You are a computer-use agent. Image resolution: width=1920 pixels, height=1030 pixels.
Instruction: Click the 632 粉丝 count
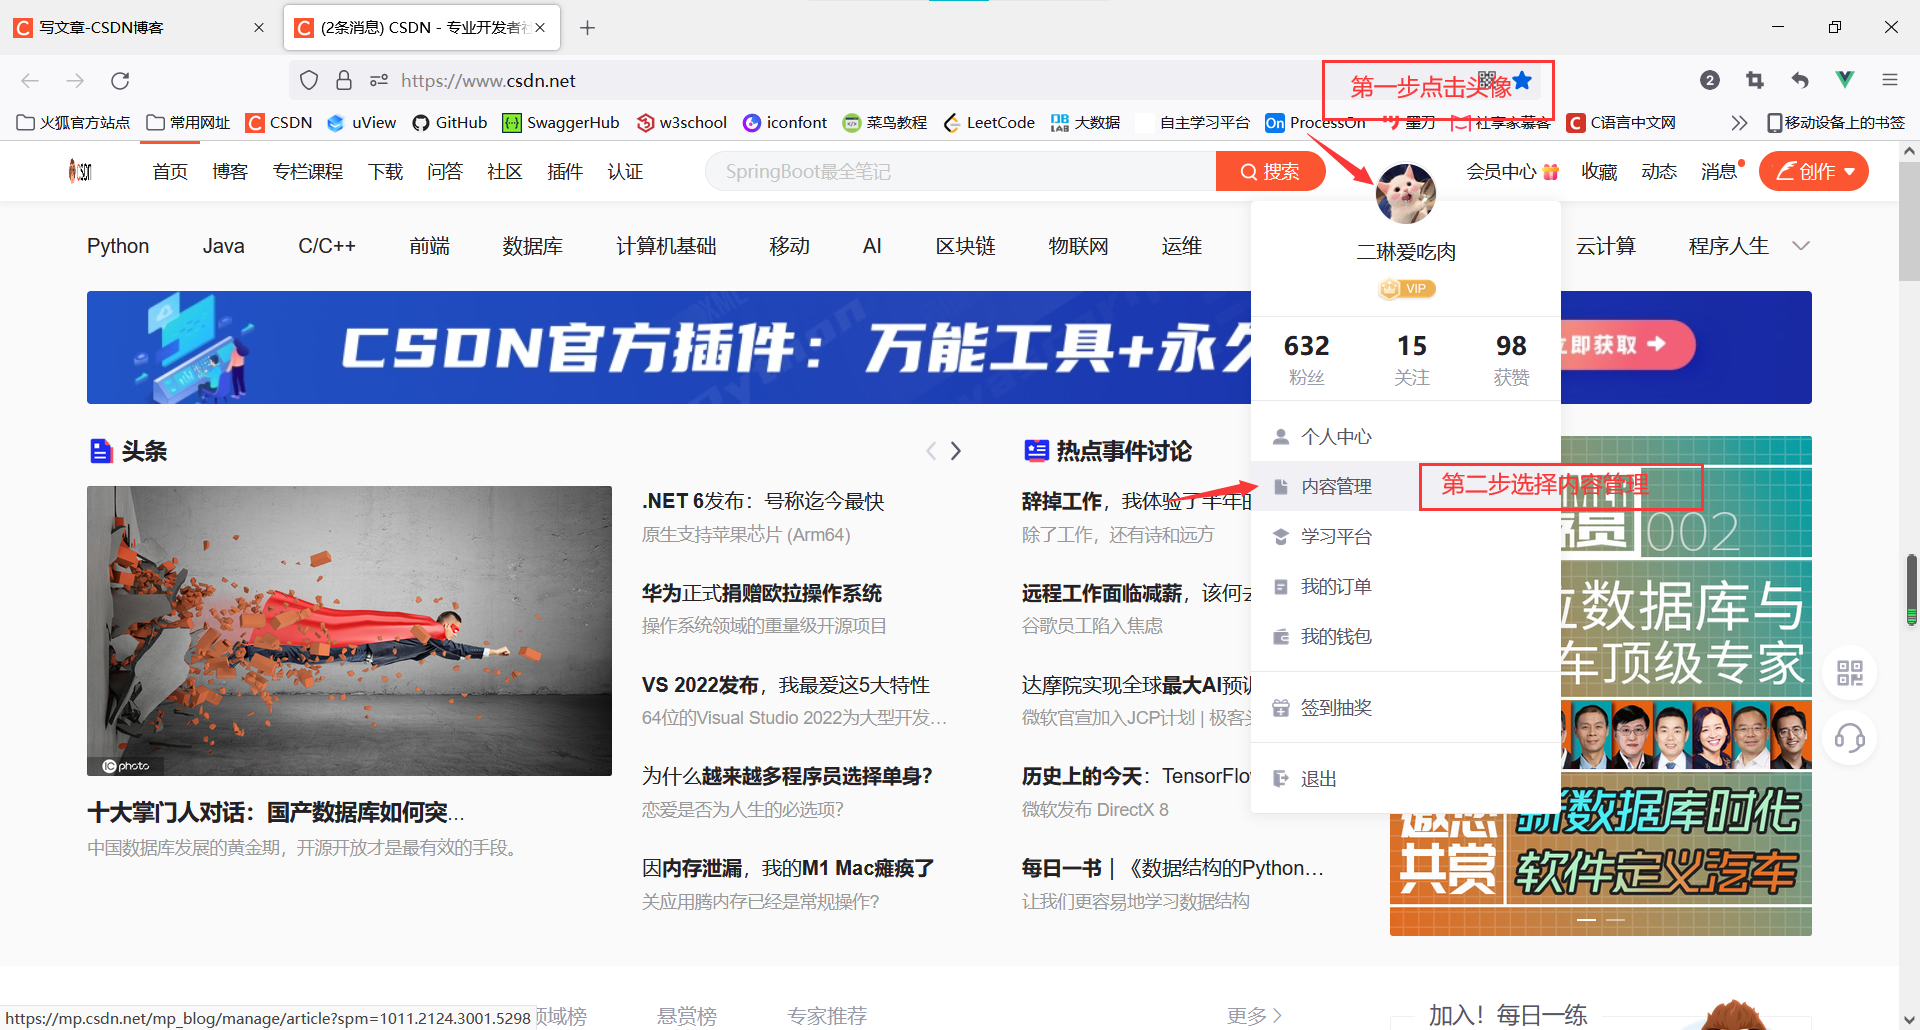[1306, 359]
